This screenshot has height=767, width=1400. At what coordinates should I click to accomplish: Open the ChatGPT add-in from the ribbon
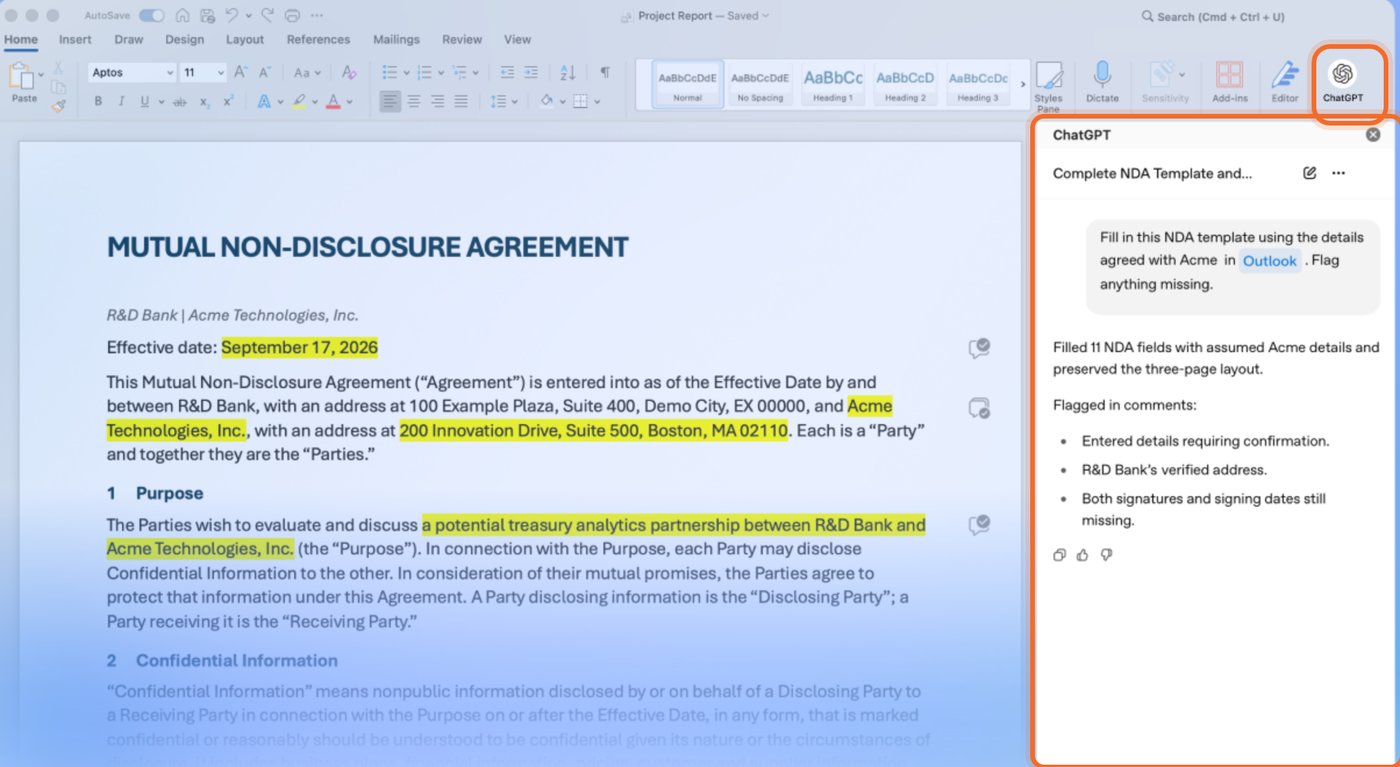click(1342, 82)
